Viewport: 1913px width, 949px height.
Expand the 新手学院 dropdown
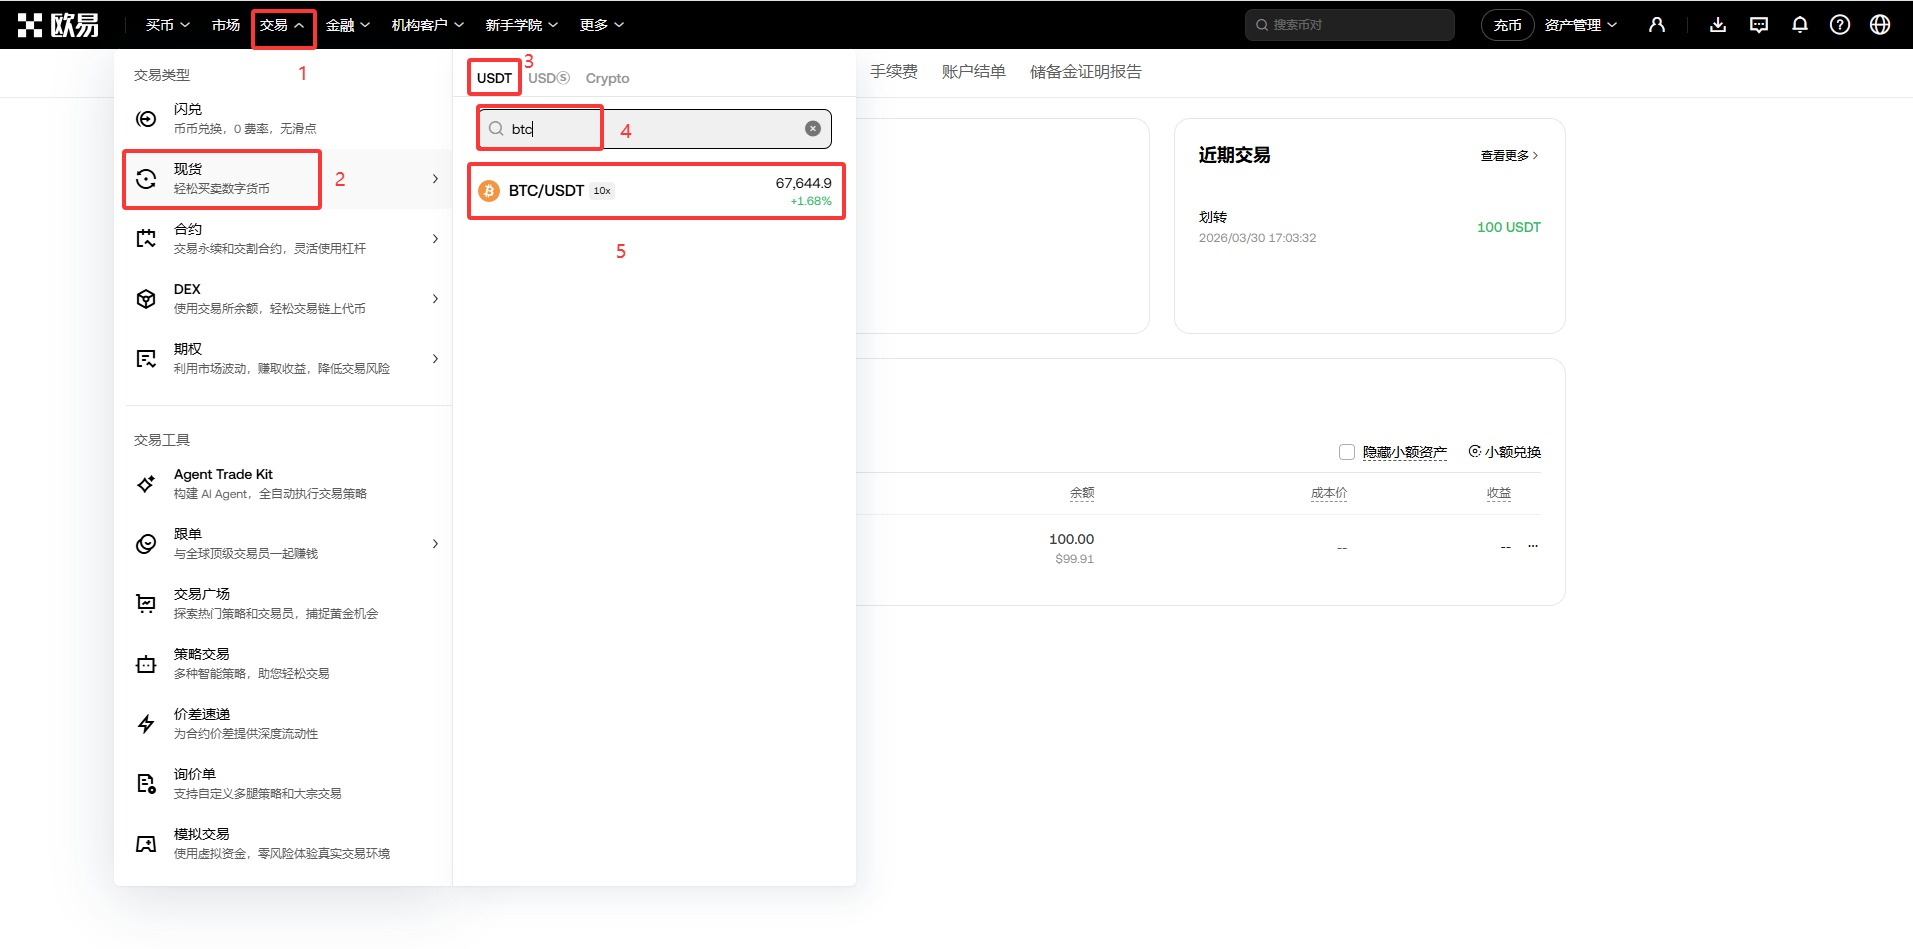[522, 25]
